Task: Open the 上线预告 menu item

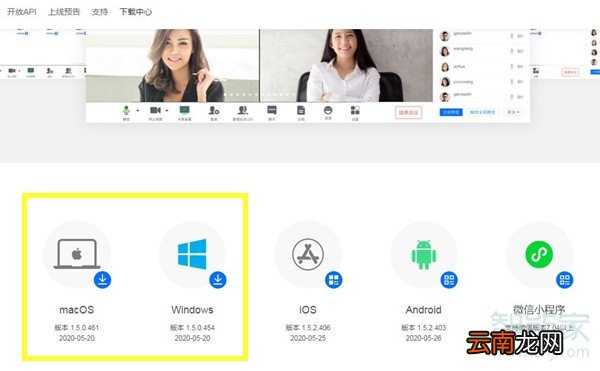Action: pos(64,12)
